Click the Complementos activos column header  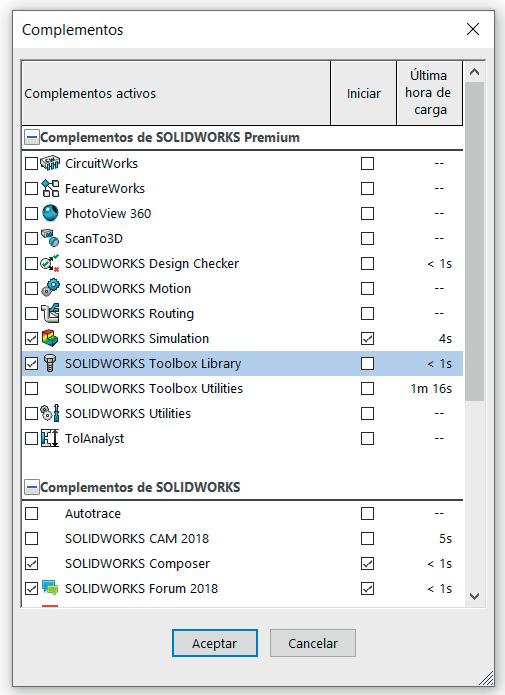[x=176, y=93]
